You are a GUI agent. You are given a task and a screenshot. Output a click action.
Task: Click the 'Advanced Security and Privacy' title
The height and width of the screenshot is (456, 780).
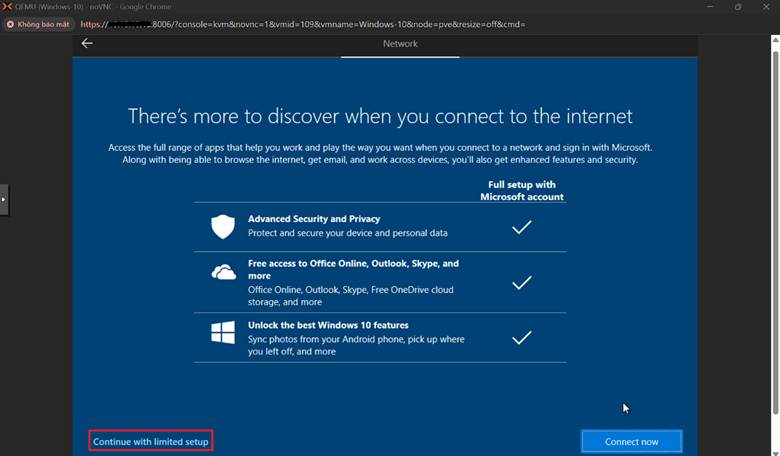(x=313, y=218)
